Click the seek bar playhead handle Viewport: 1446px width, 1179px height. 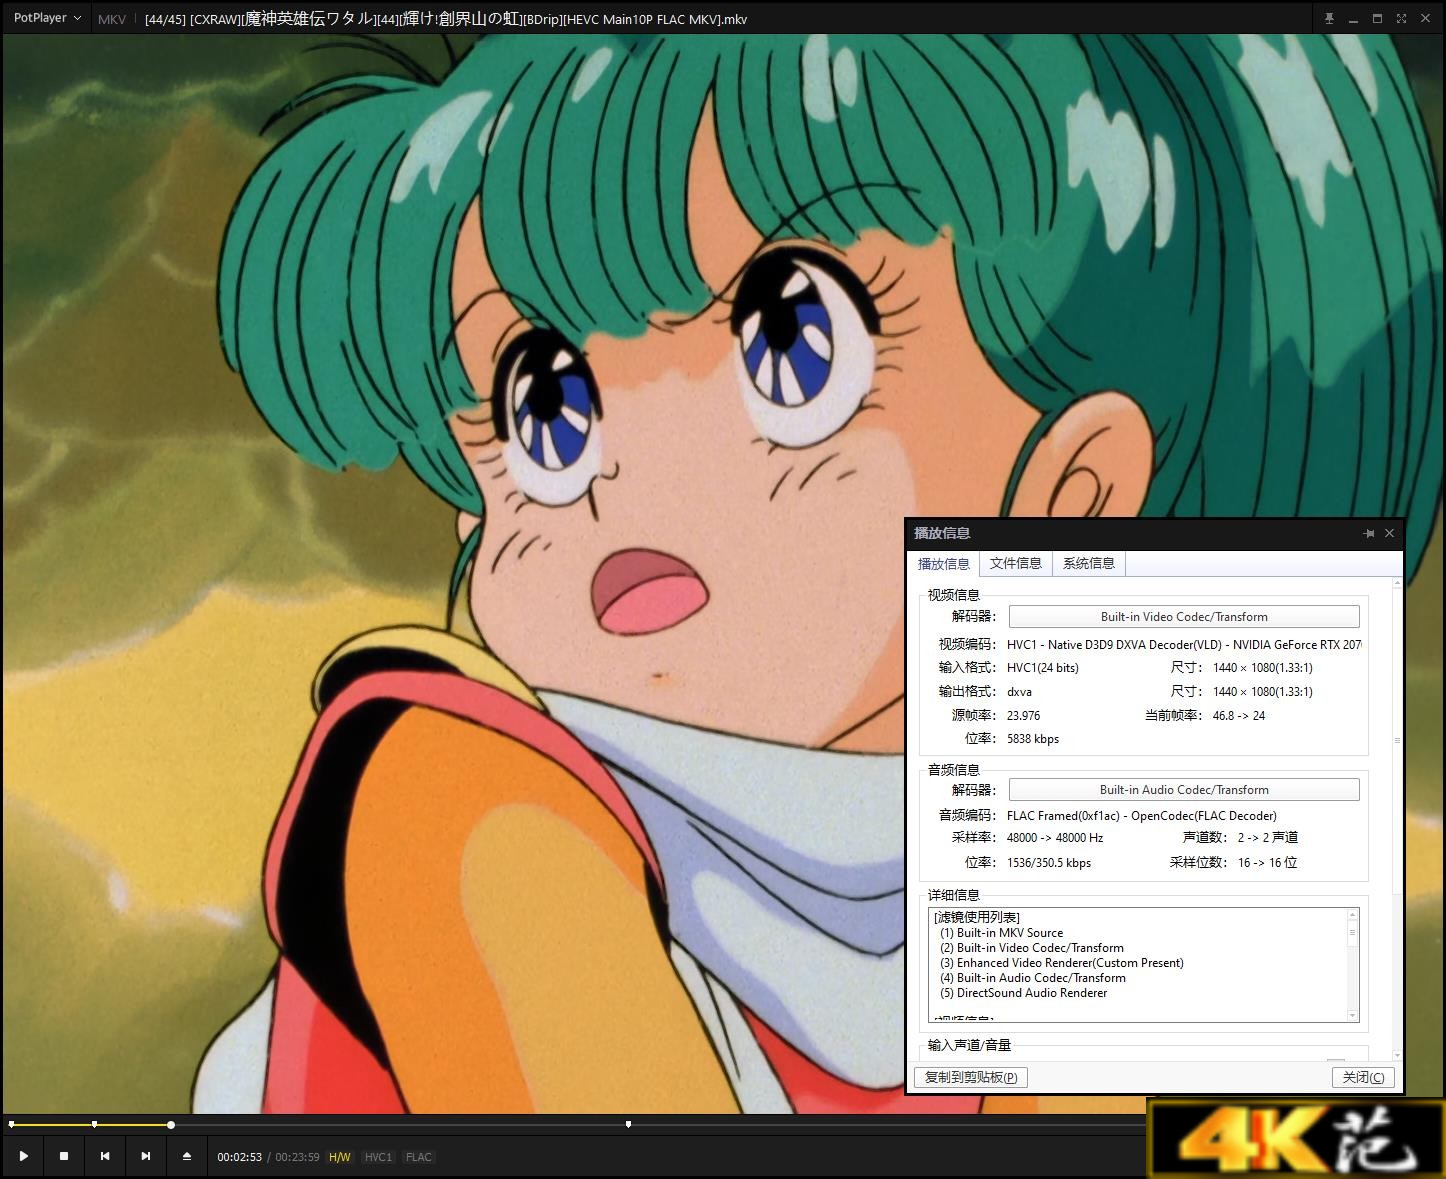171,1125
